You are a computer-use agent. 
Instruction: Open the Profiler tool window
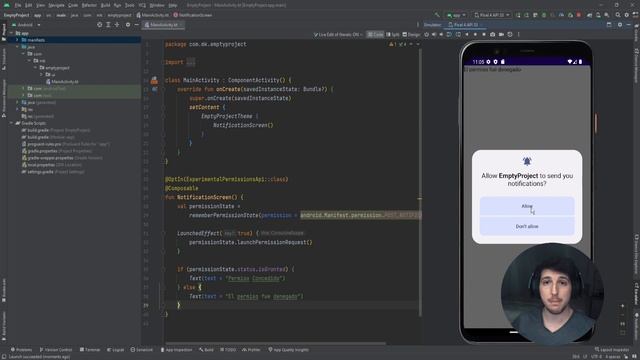click(251, 350)
